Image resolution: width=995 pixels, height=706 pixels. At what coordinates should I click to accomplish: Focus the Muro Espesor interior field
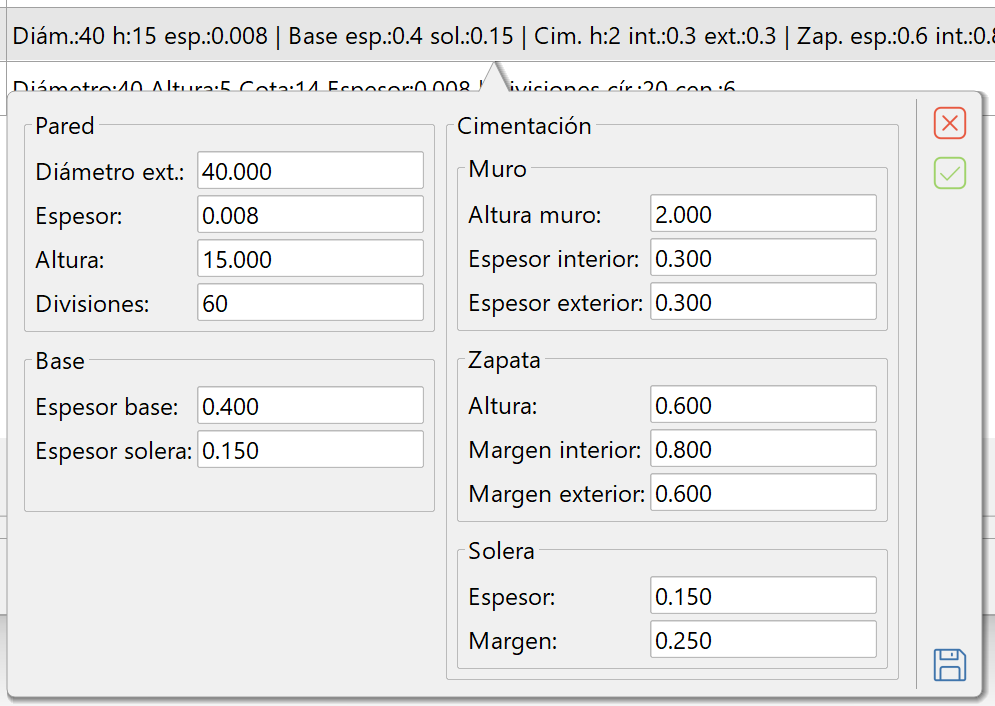click(x=762, y=258)
